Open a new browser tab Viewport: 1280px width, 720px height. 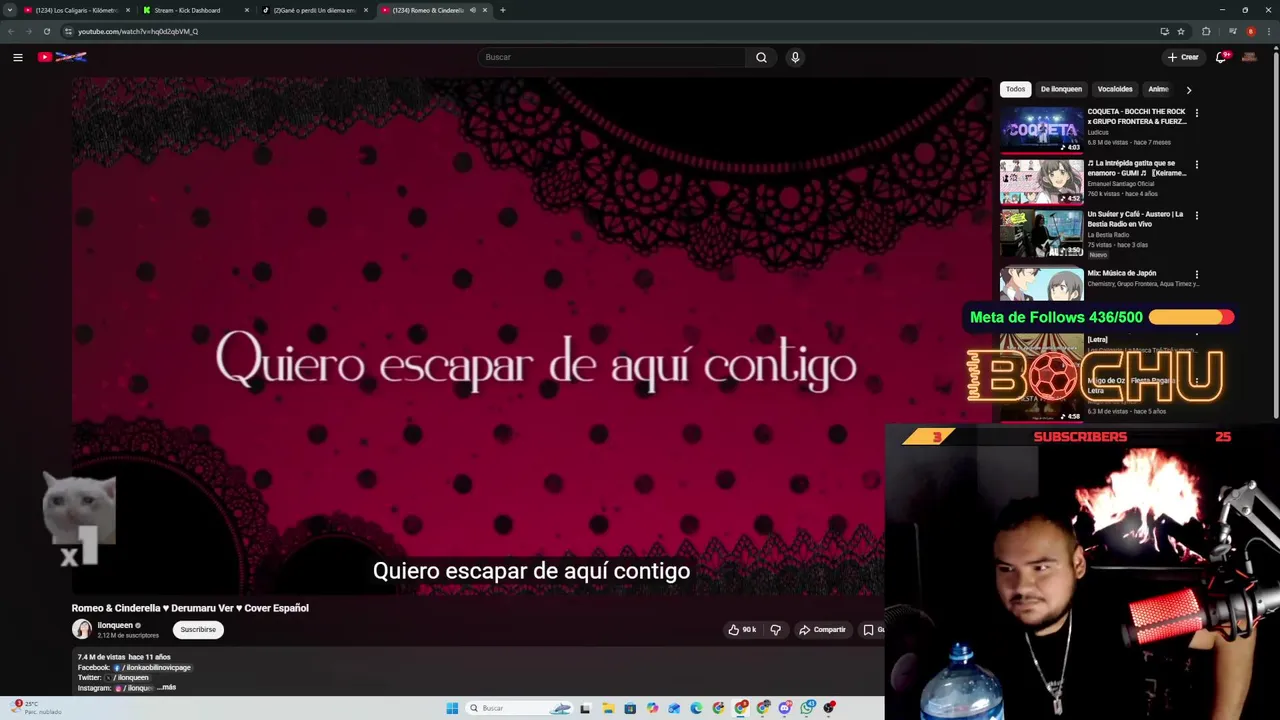[503, 10]
